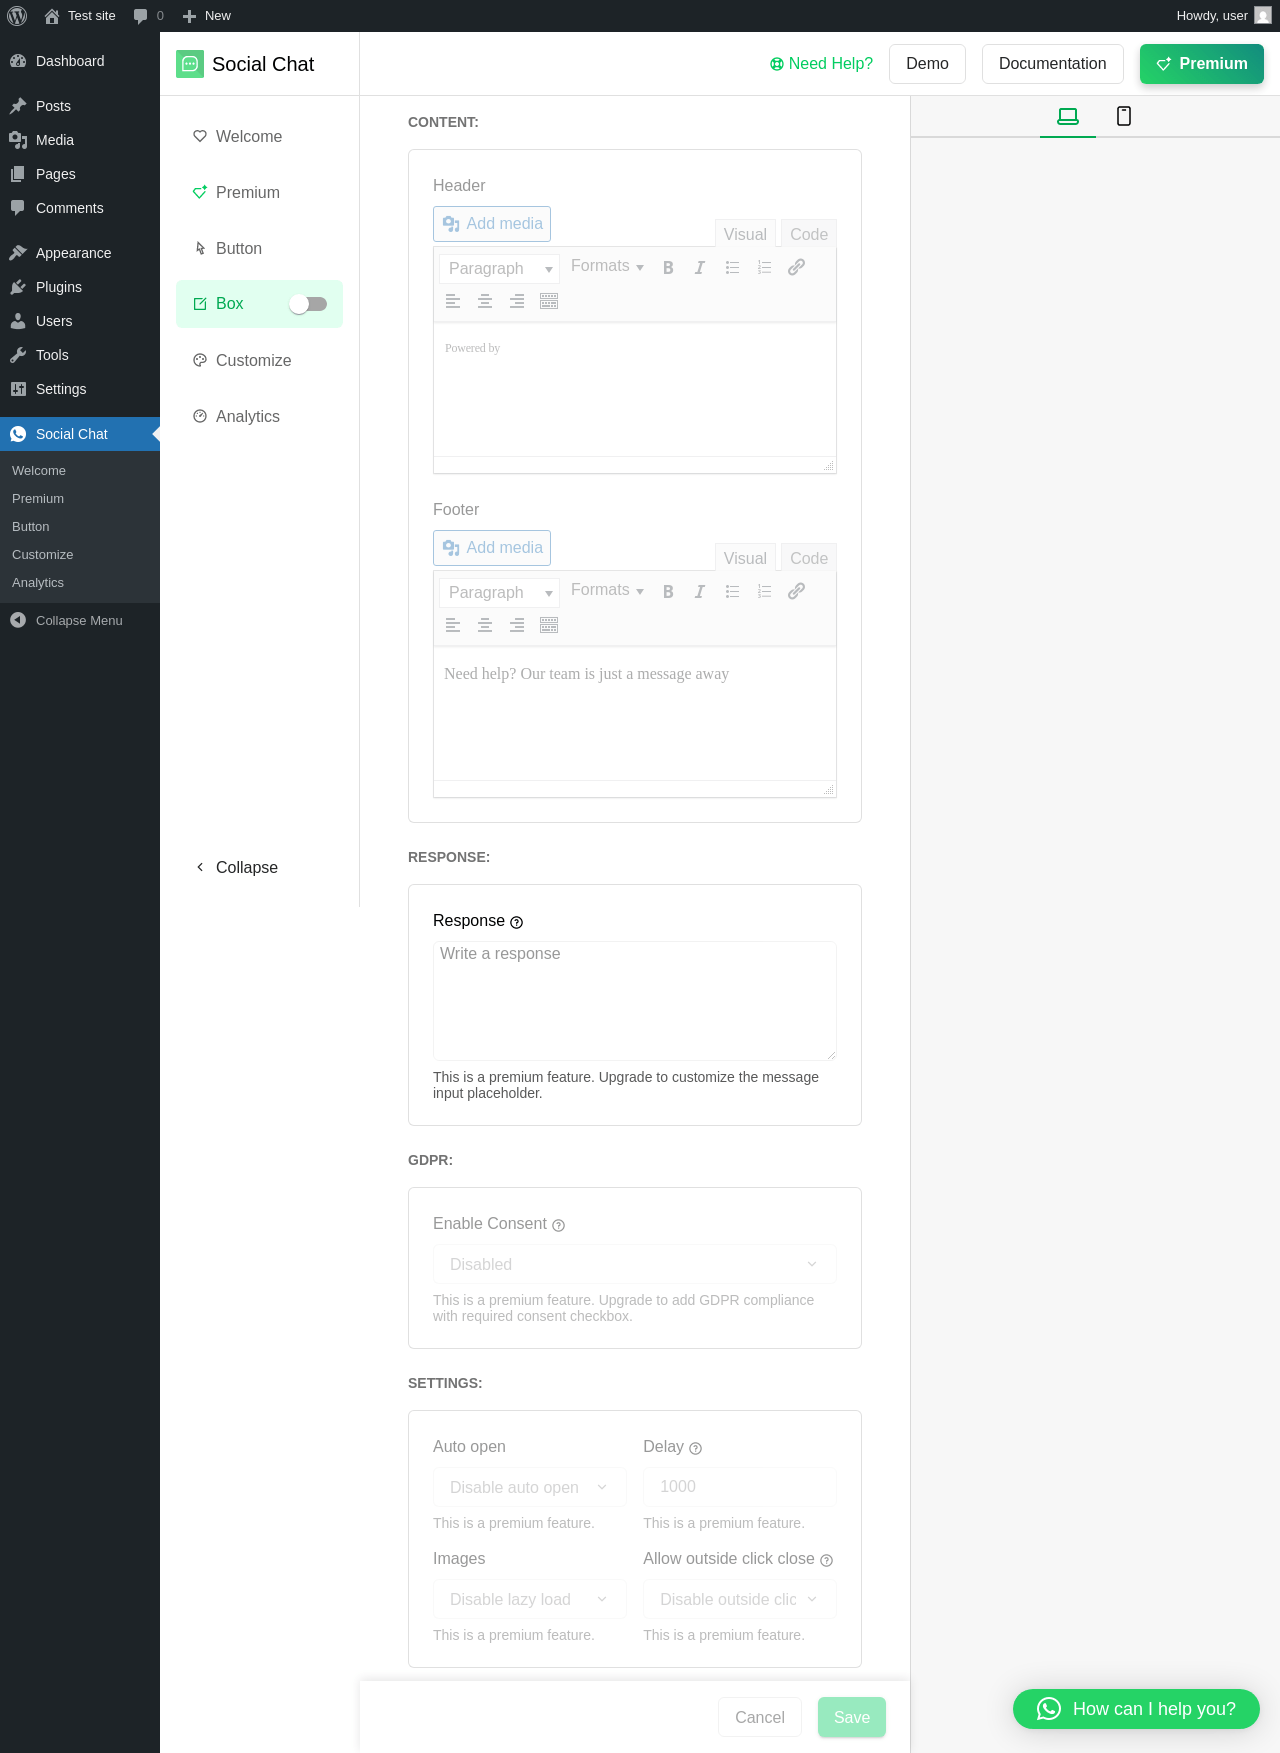This screenshot has width=1280, height=1753.
Task: Switch Header editor to Code tab
Action: pos(808,234)
